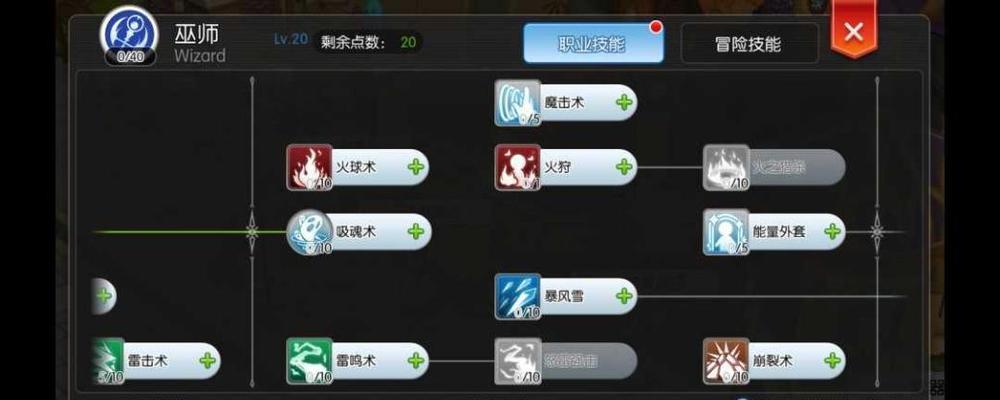Tap the greyed-out fire ring skill icon

[726, 167]
